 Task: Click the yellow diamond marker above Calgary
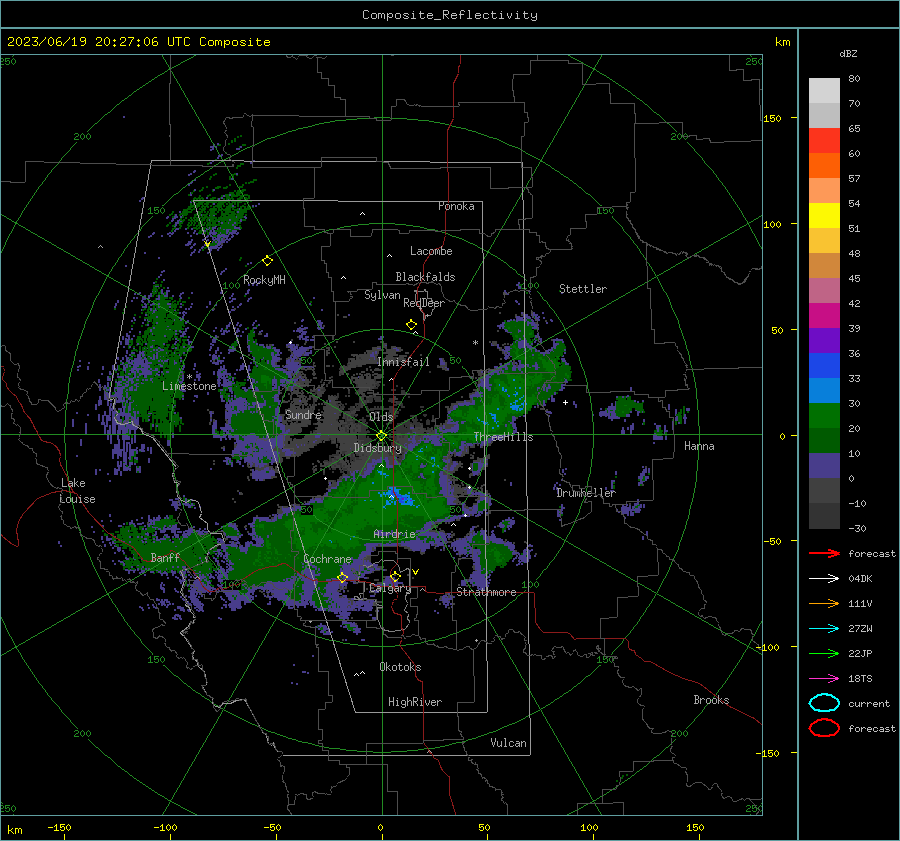pos(395,576)
